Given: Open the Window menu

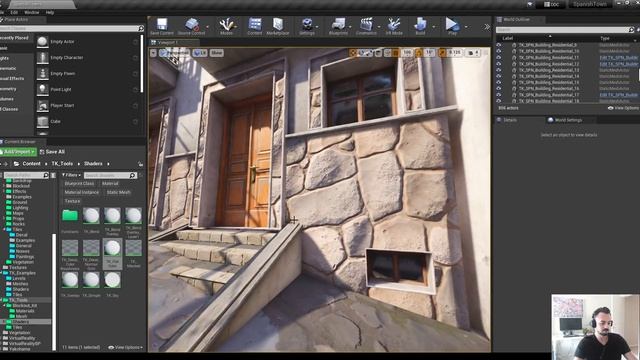Looking at the screenshot, I should pyautogui.click(x=32, y=13).
